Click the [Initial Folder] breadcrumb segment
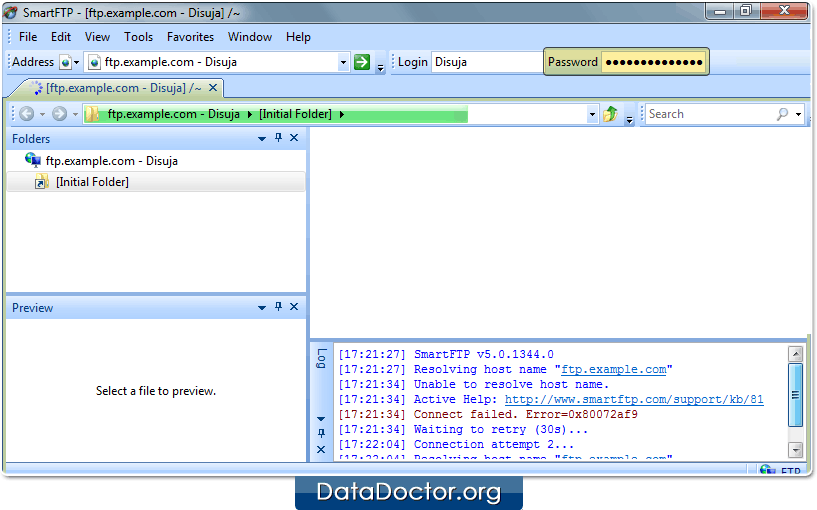This screenshot has width=817, height=510. coord(295,114)
